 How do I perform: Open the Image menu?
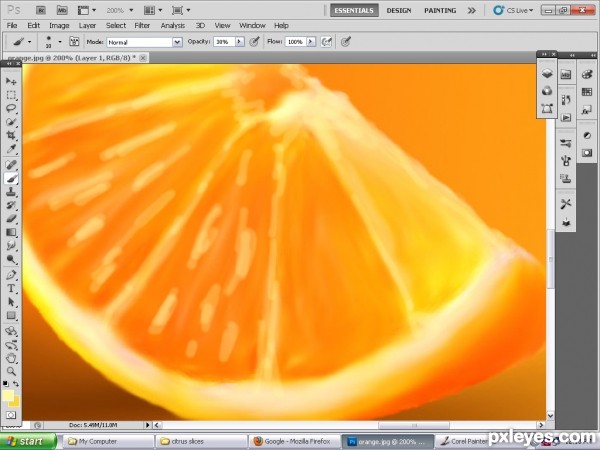(59, 25)
